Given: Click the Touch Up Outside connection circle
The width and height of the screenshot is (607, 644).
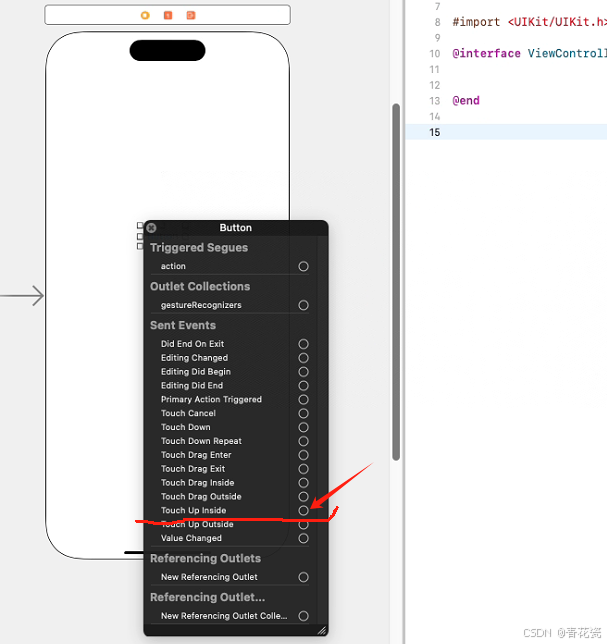Looking at the screenshot, I should tap(304, 524).
